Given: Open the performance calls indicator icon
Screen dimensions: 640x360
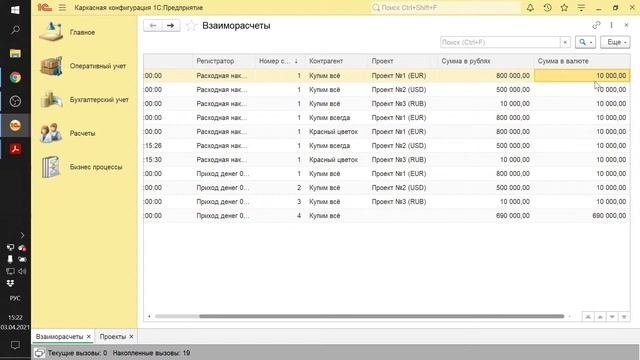Looking at the screenshot, I should click(40, 353).
